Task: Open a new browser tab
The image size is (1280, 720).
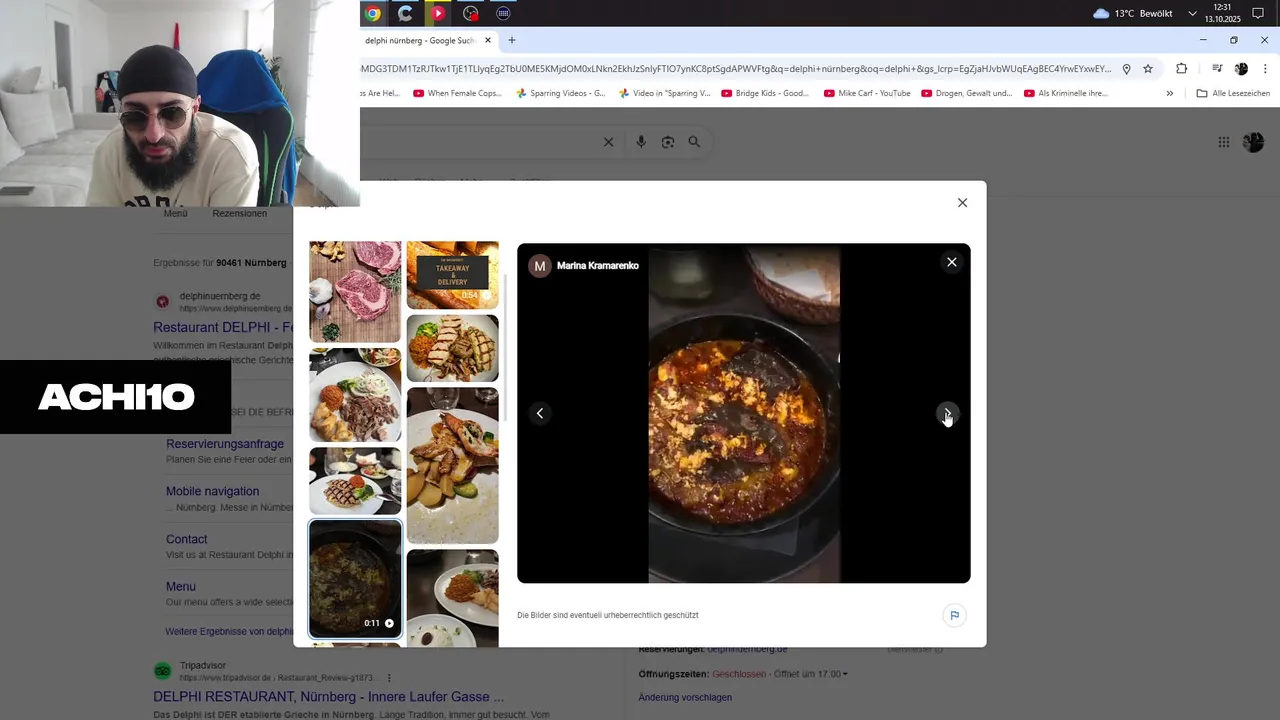Action: 512,40
